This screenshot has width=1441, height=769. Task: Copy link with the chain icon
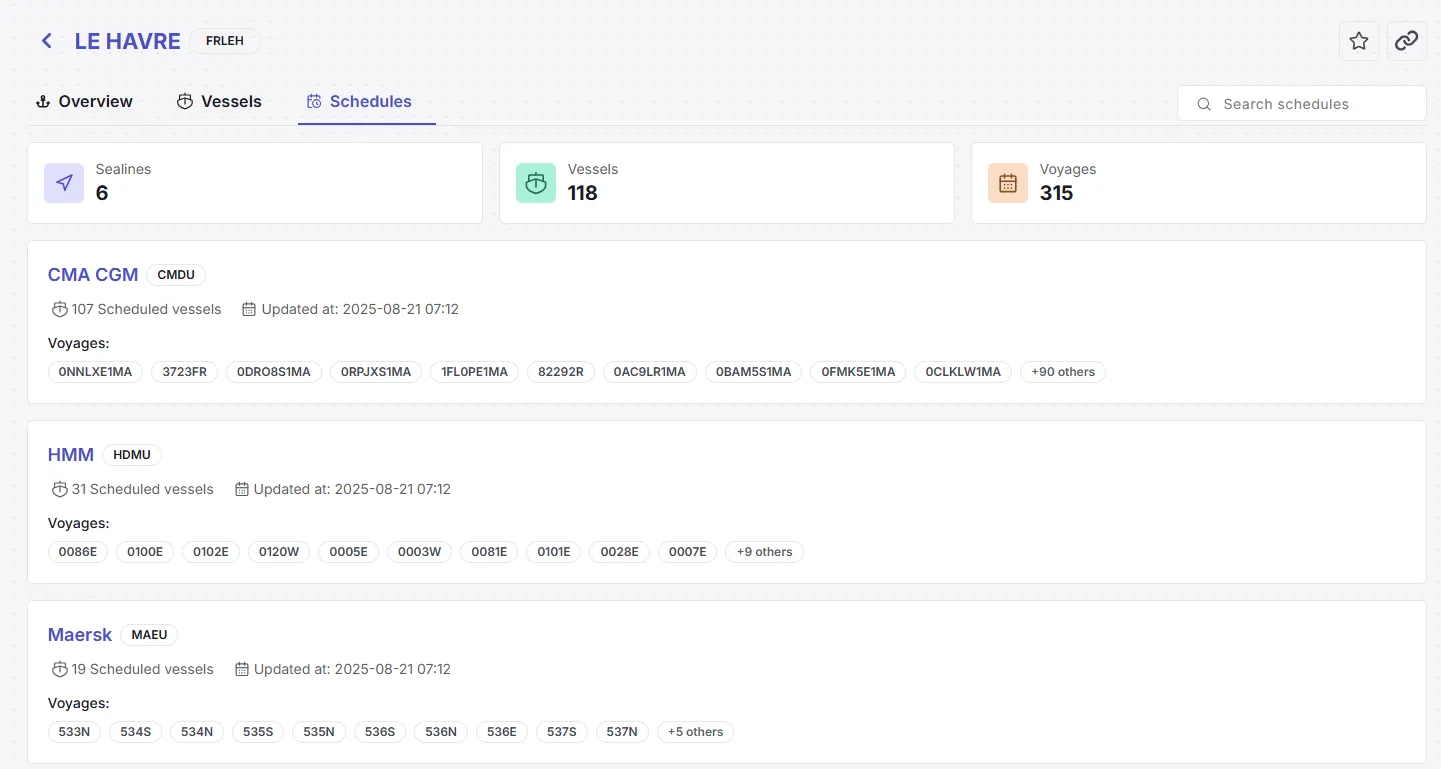(1407, 41)
